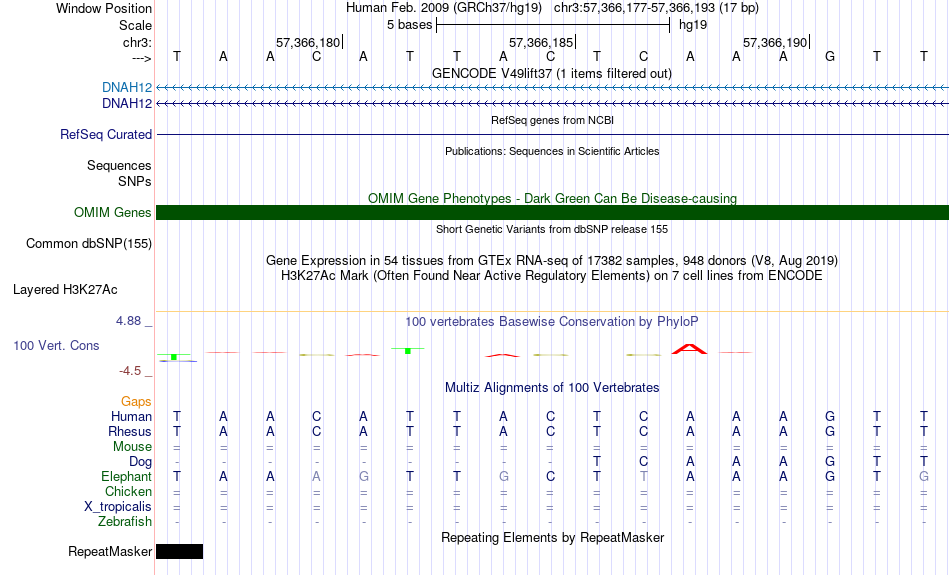Viewport: 950px width, 575px height.
Task: Click the 4.88 PhyloP upper scale value
Action: [x=128, y=321]
